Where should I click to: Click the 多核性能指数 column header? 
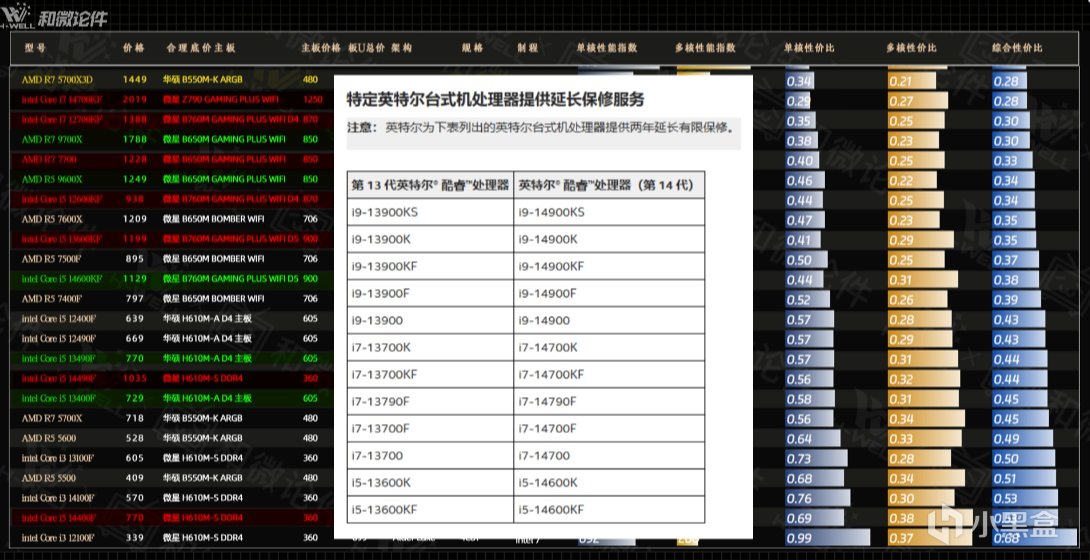tap(705, 48)
